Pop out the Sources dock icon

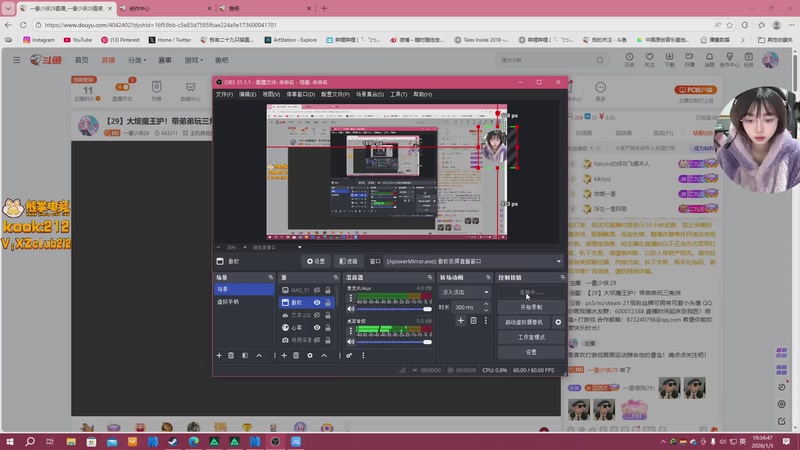[336, 278]
